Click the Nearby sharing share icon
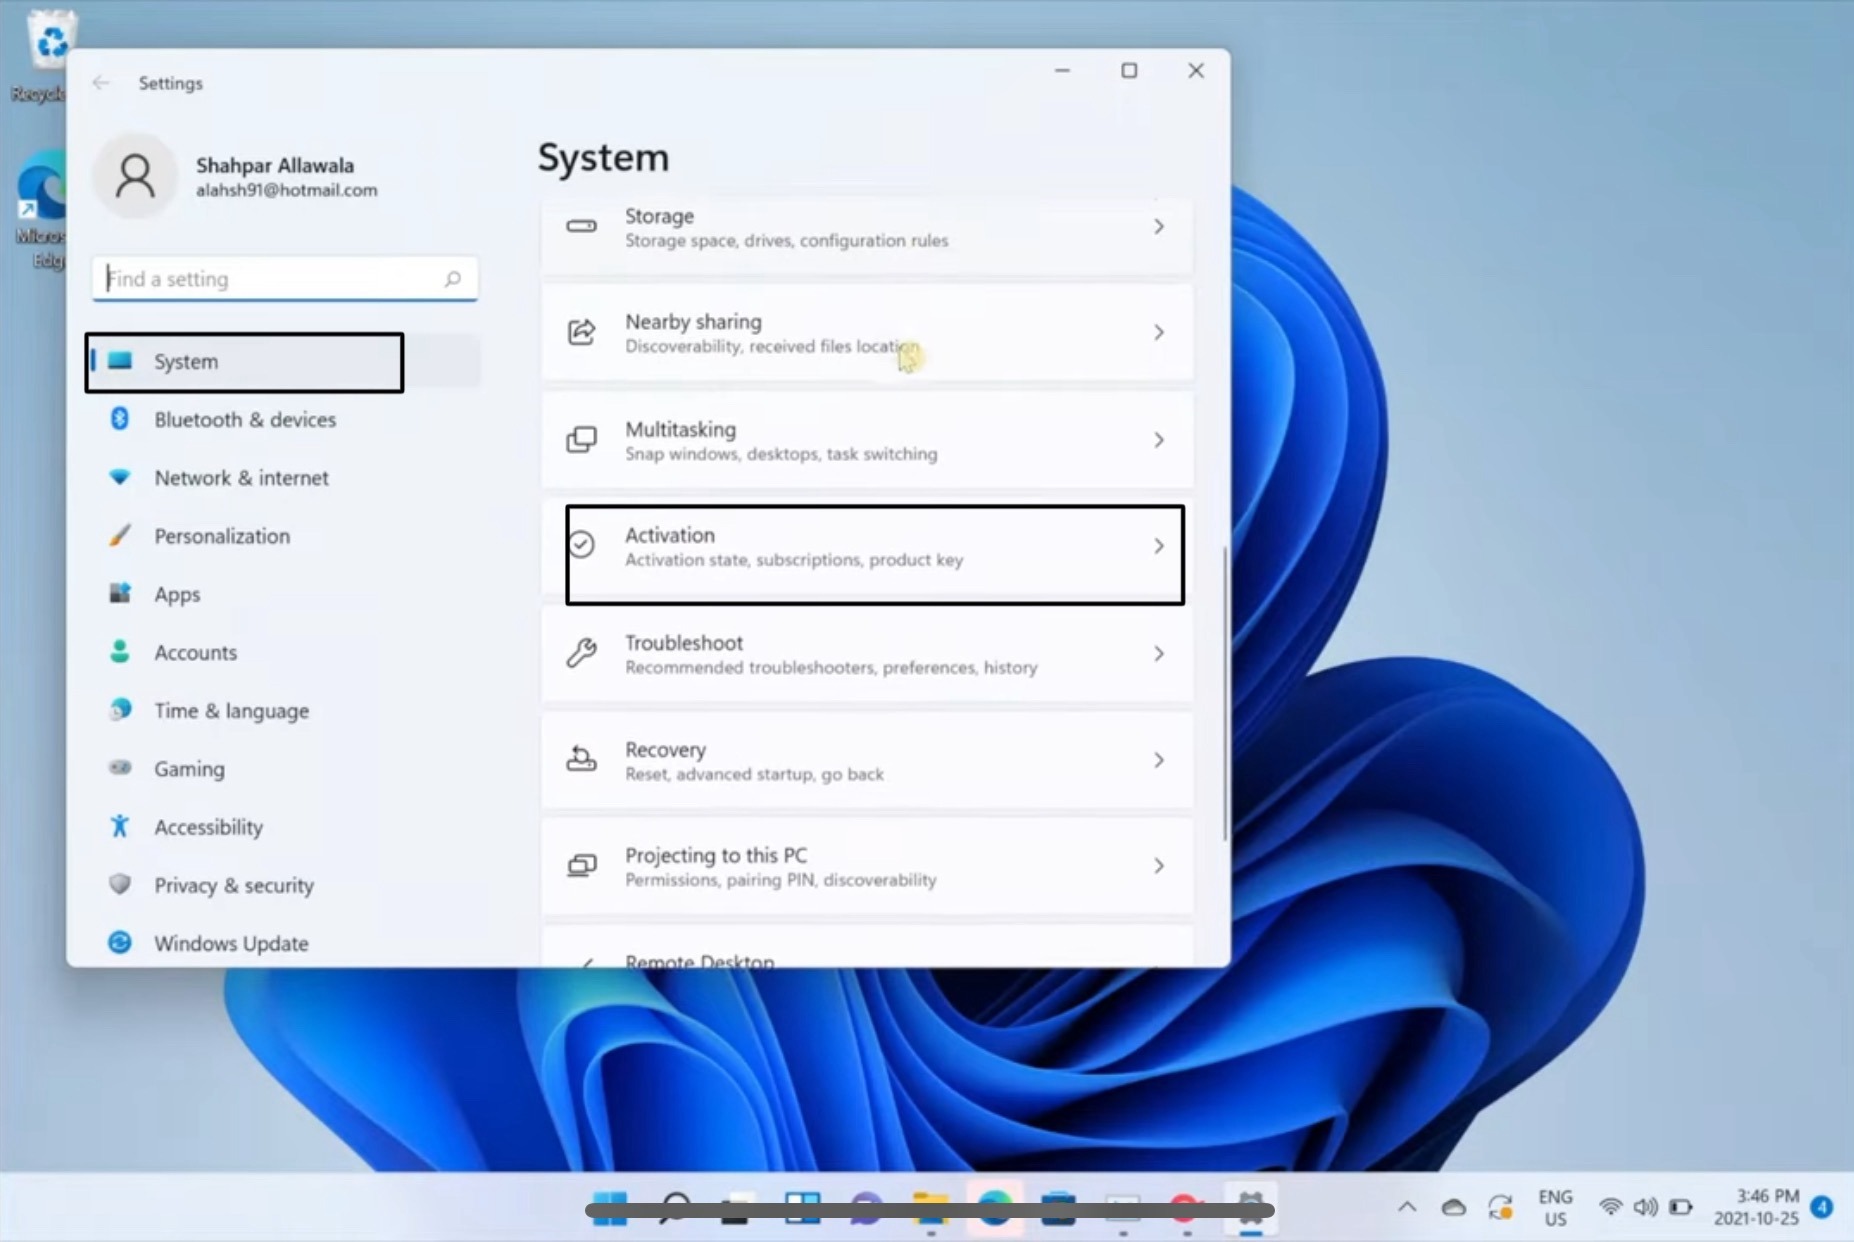The width and height of the screenshot is (1854, 1242). tap(582, 332)
